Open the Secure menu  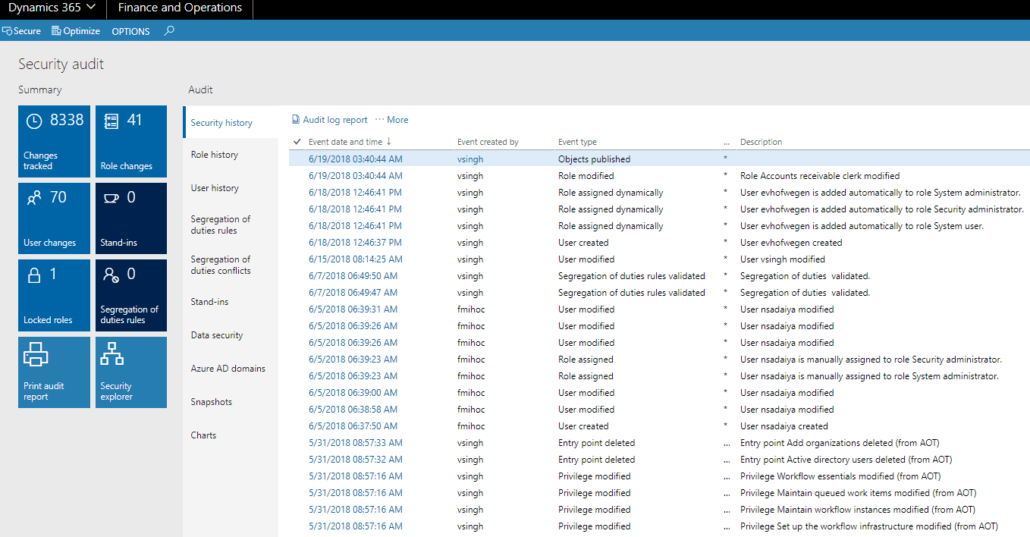22,31
